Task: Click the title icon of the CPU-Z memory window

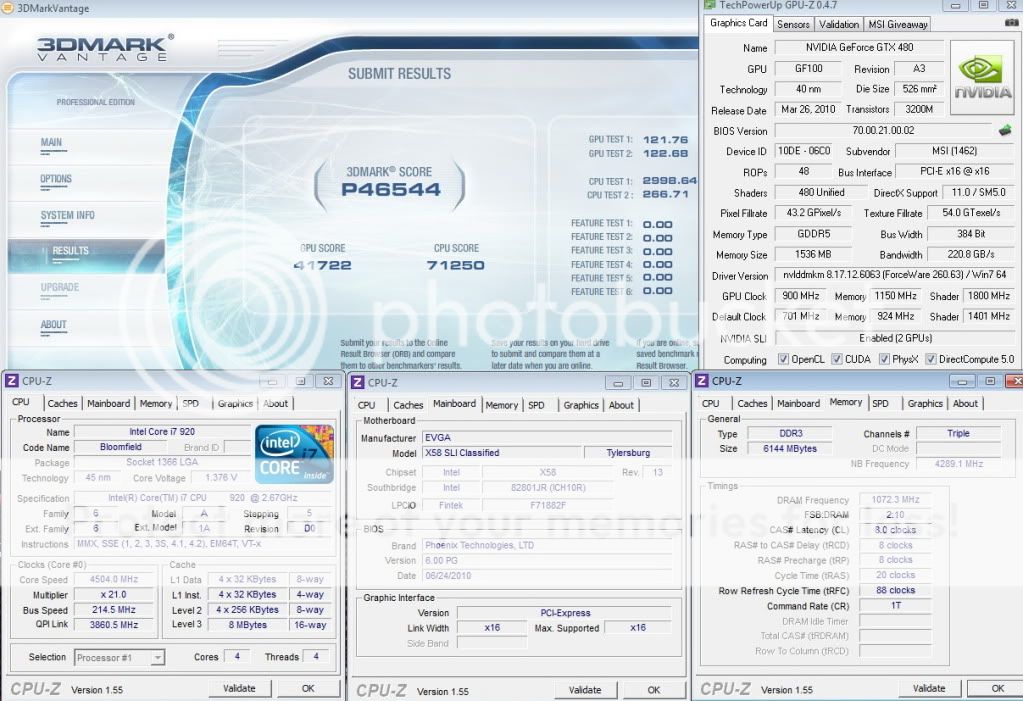Action: click(702, 381)
